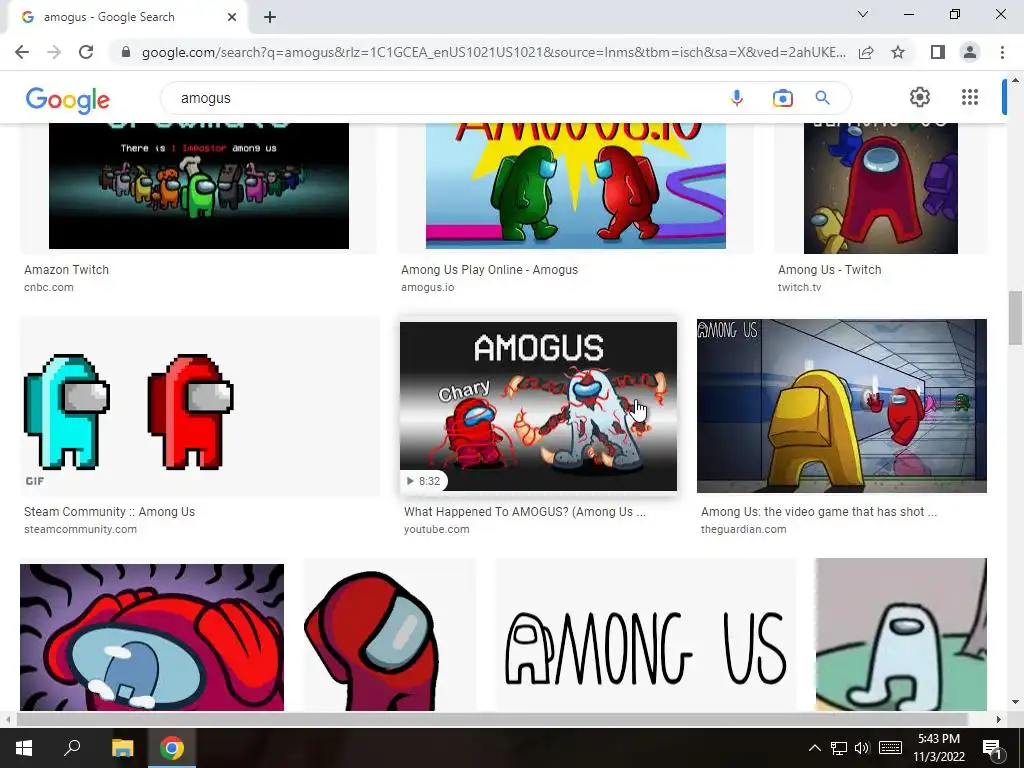
Task: Click the Google logo
Action: (67, 100)
